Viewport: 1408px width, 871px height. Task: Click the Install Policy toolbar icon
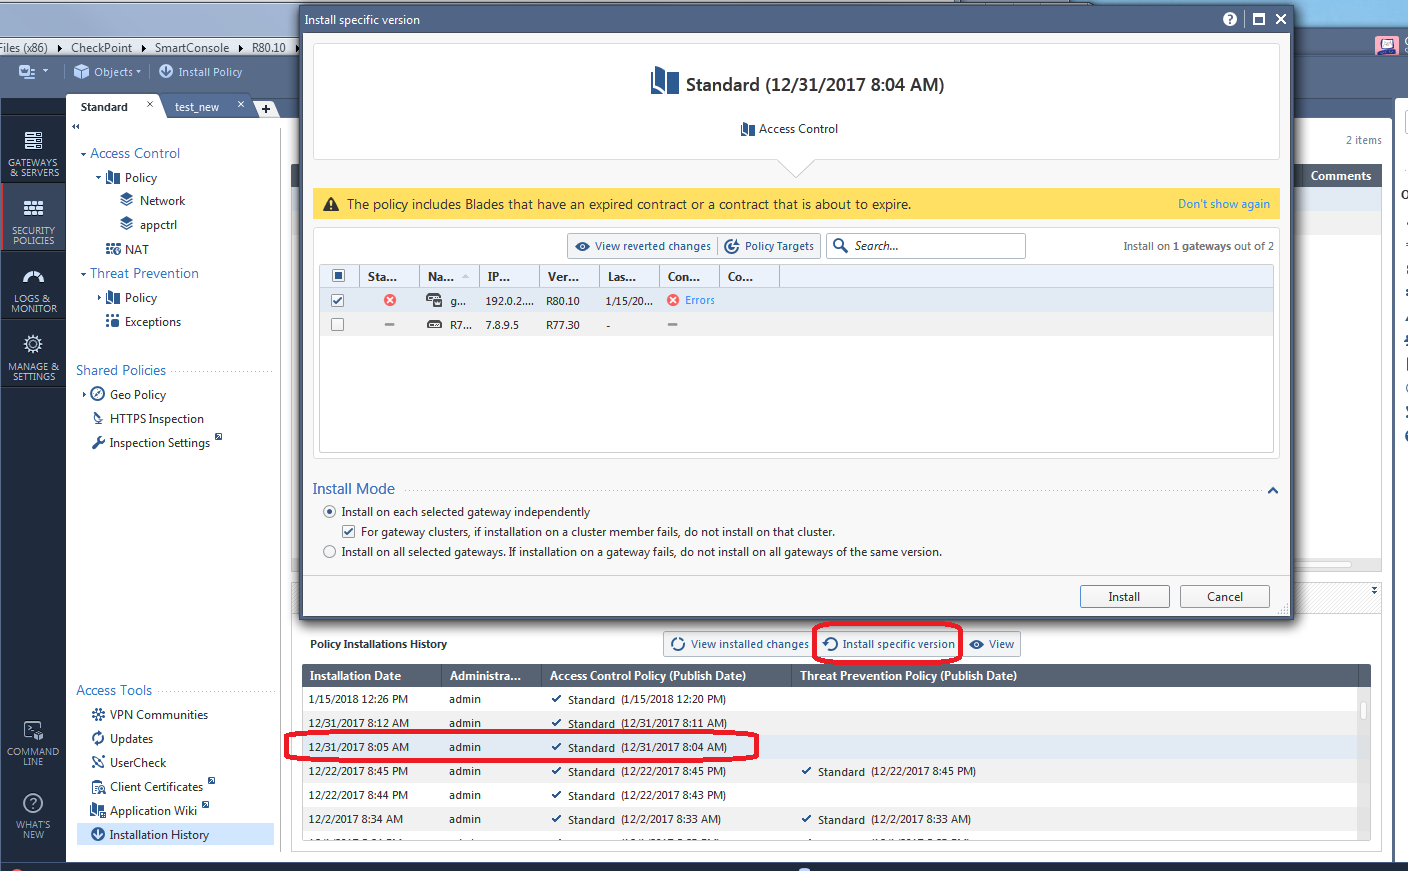(x=166, y=72)
